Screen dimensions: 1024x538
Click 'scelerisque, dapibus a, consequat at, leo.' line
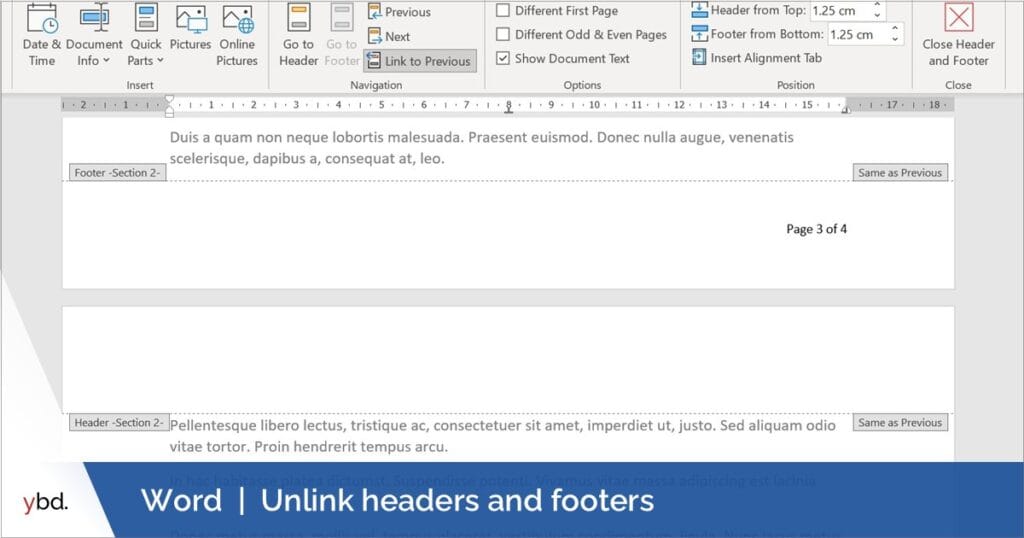coord(307,158)
